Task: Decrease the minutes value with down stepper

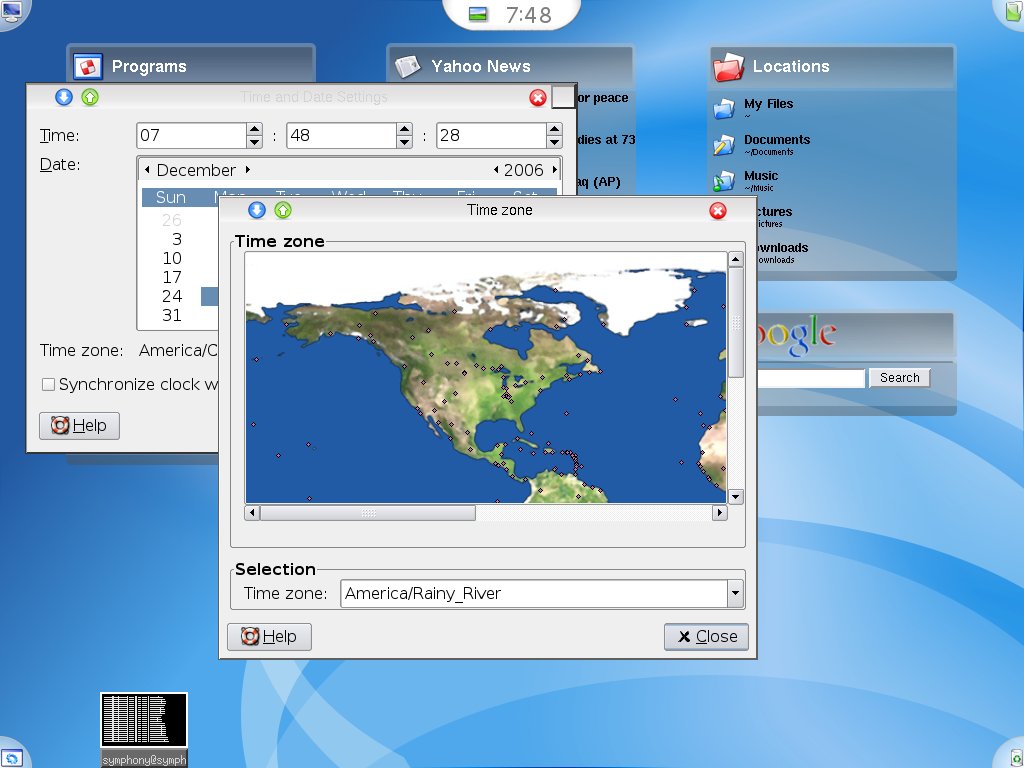Action: click(405, 142)
